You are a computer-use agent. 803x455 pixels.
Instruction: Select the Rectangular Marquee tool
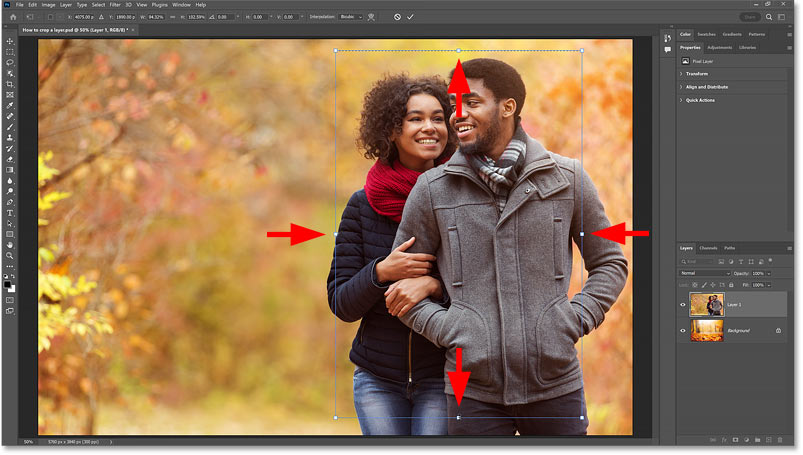click(10, 52)
